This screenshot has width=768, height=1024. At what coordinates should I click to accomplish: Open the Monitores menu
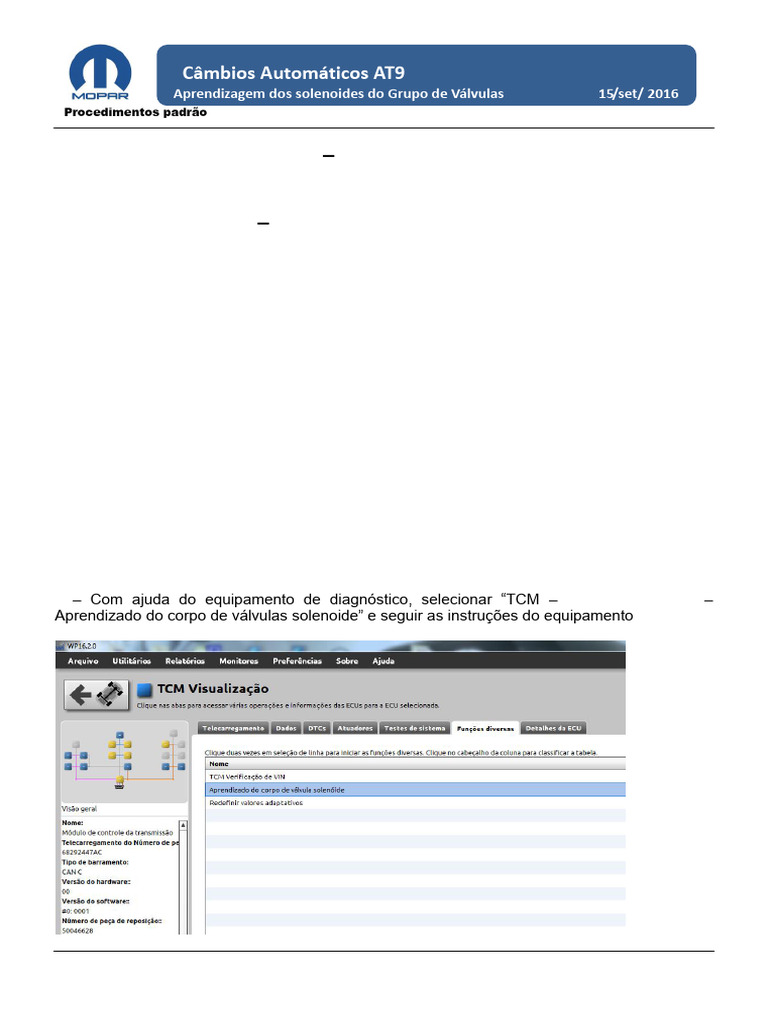[x=238, y=661]
